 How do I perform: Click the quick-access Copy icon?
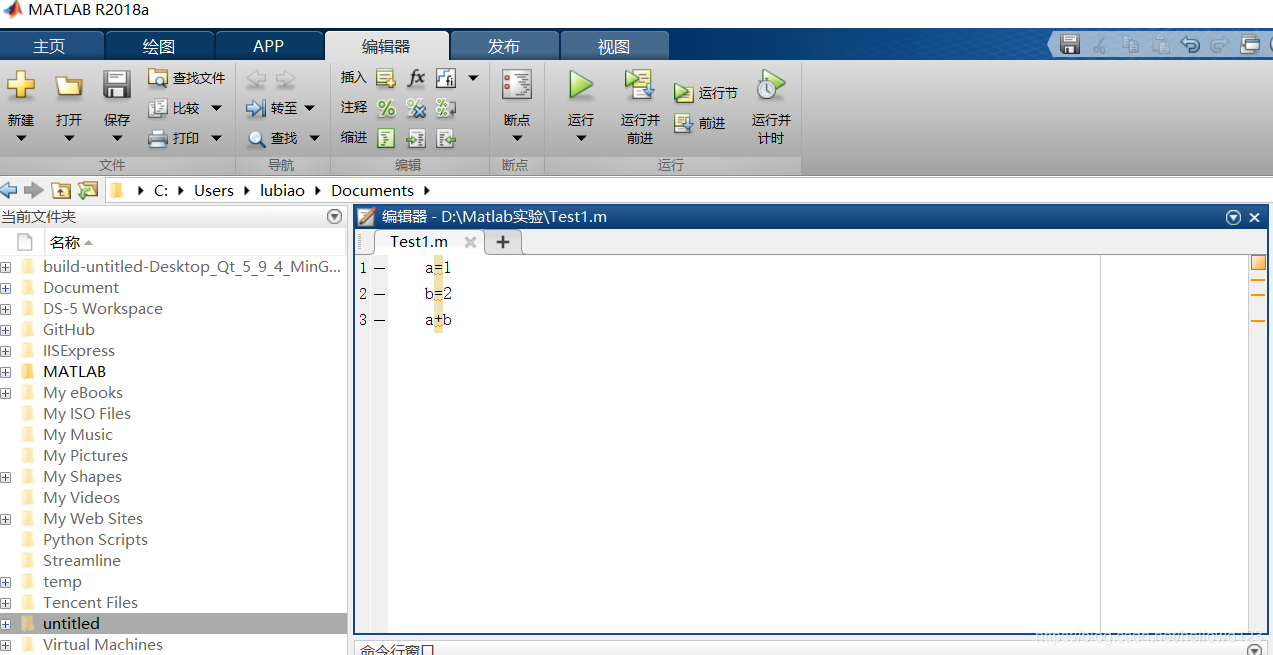1130,44
